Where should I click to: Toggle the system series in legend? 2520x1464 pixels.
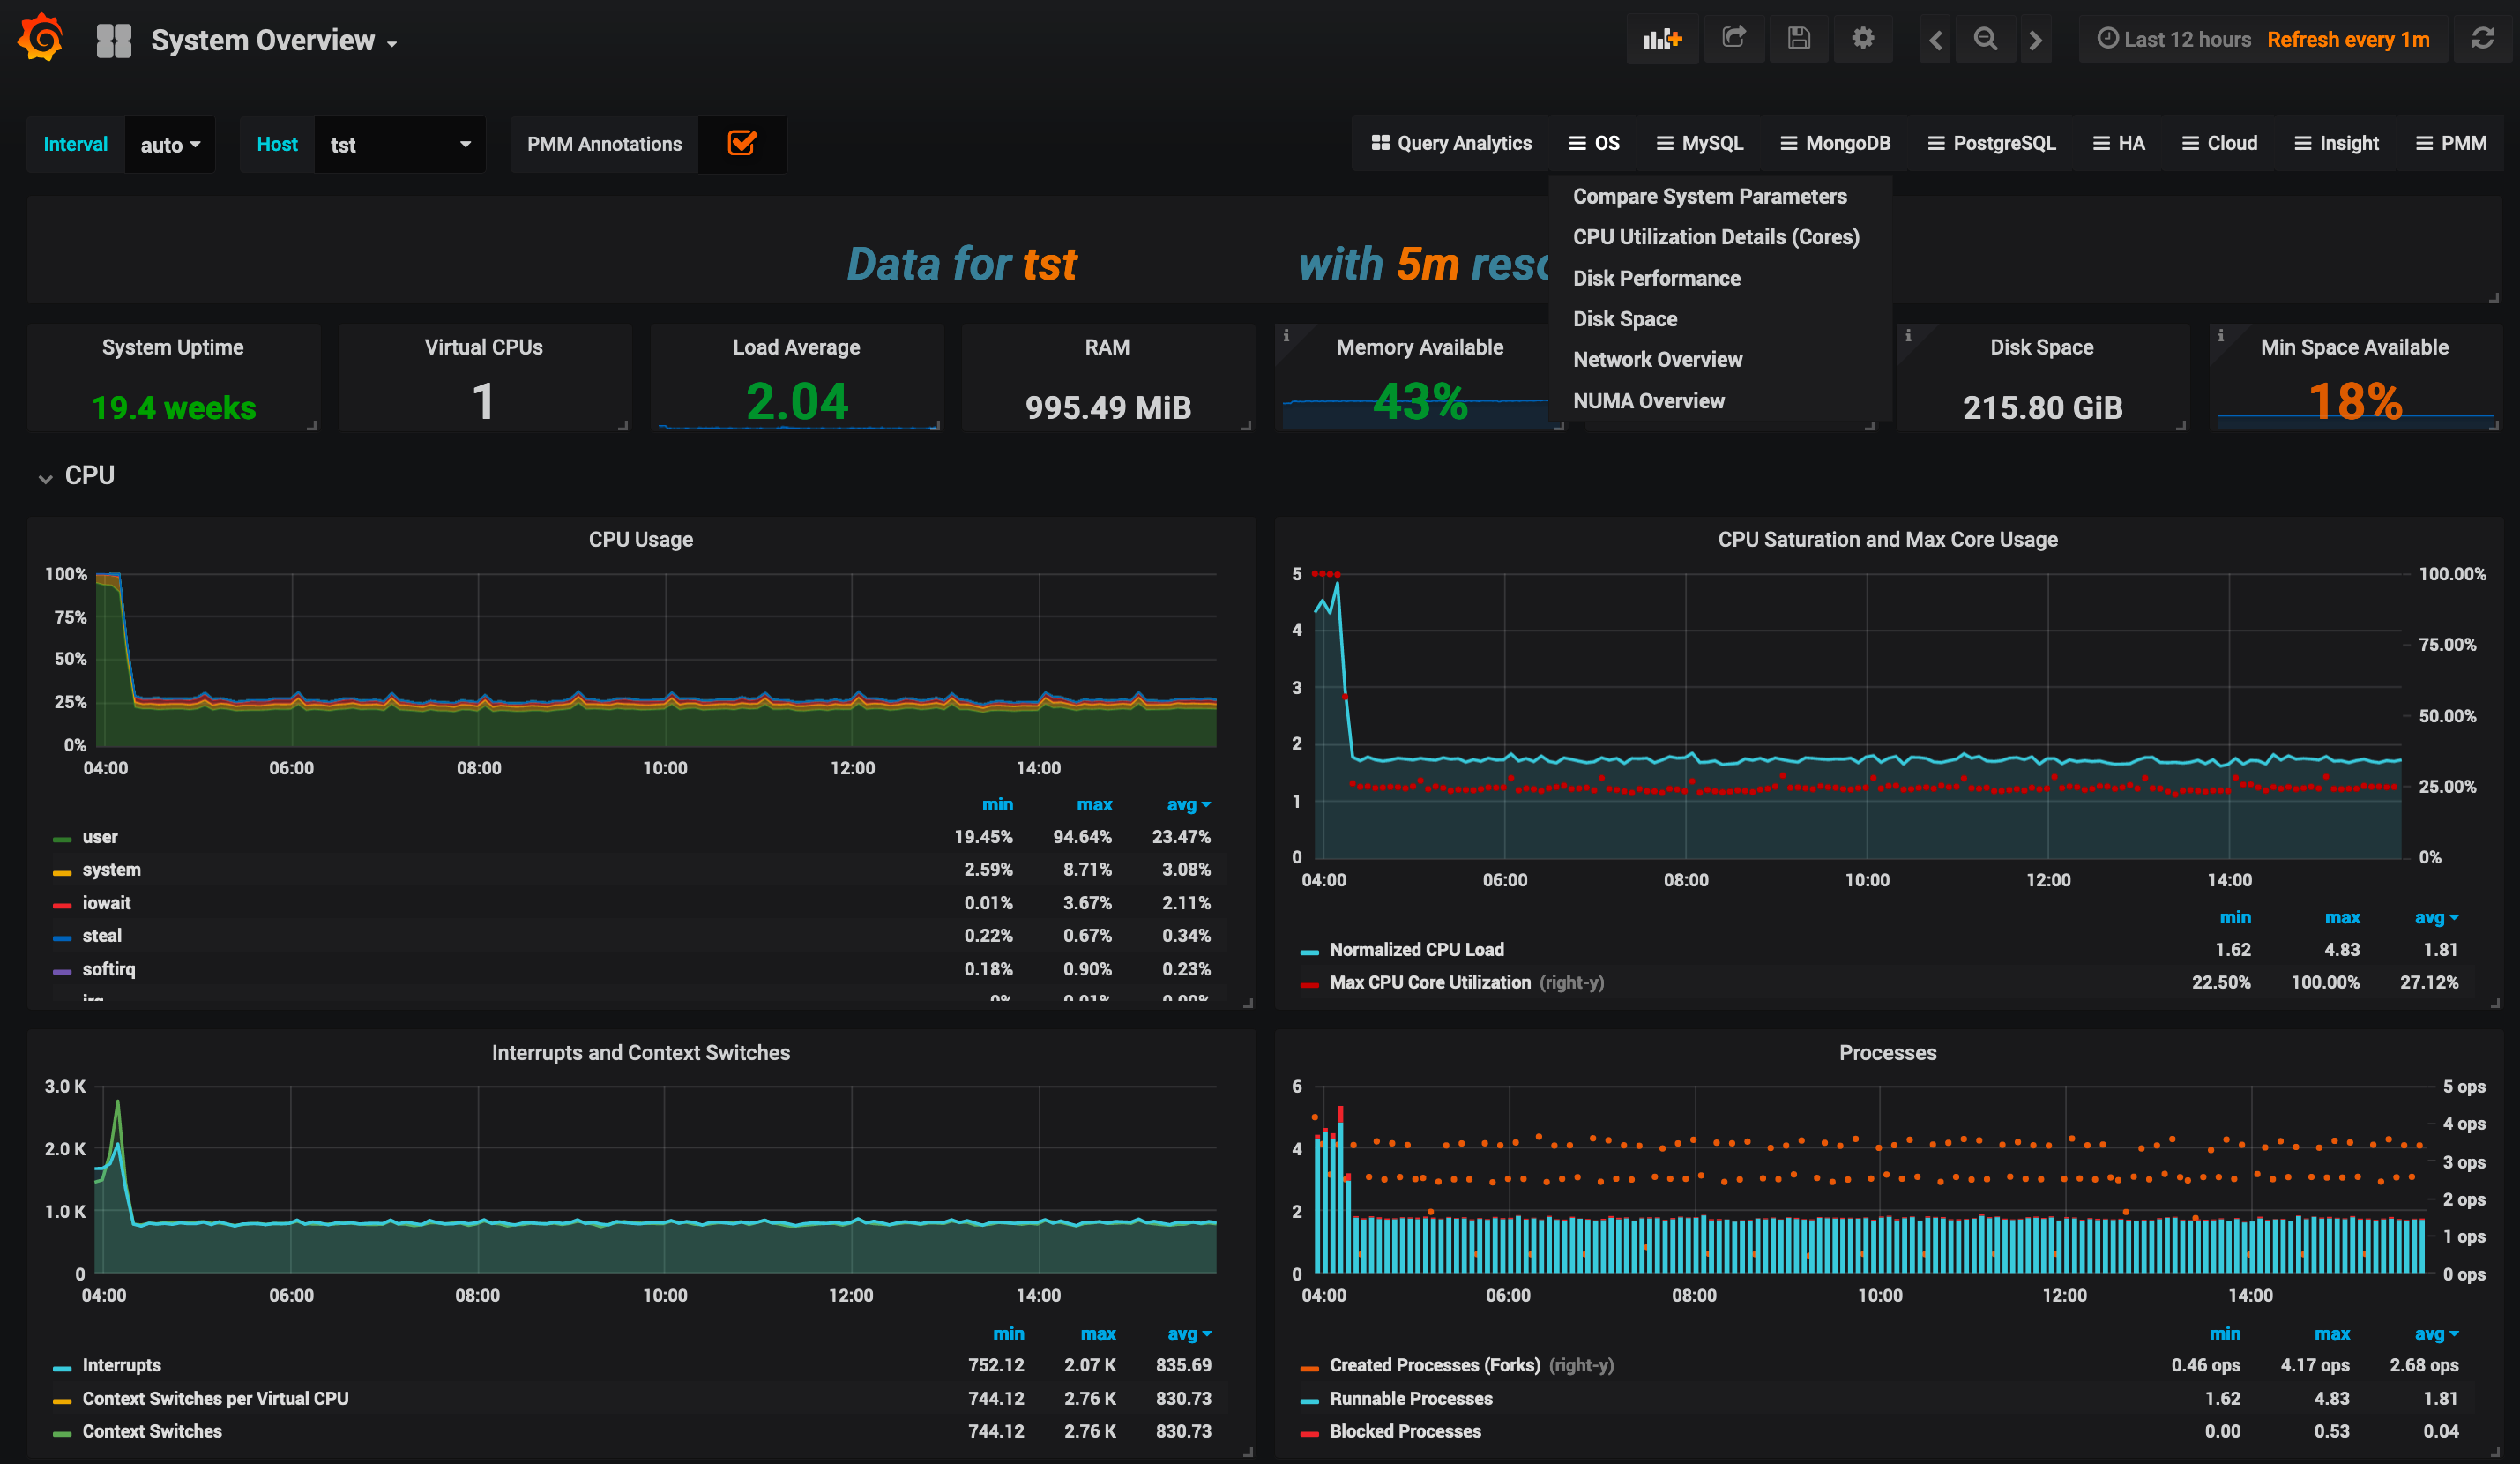tap(111, 870)
